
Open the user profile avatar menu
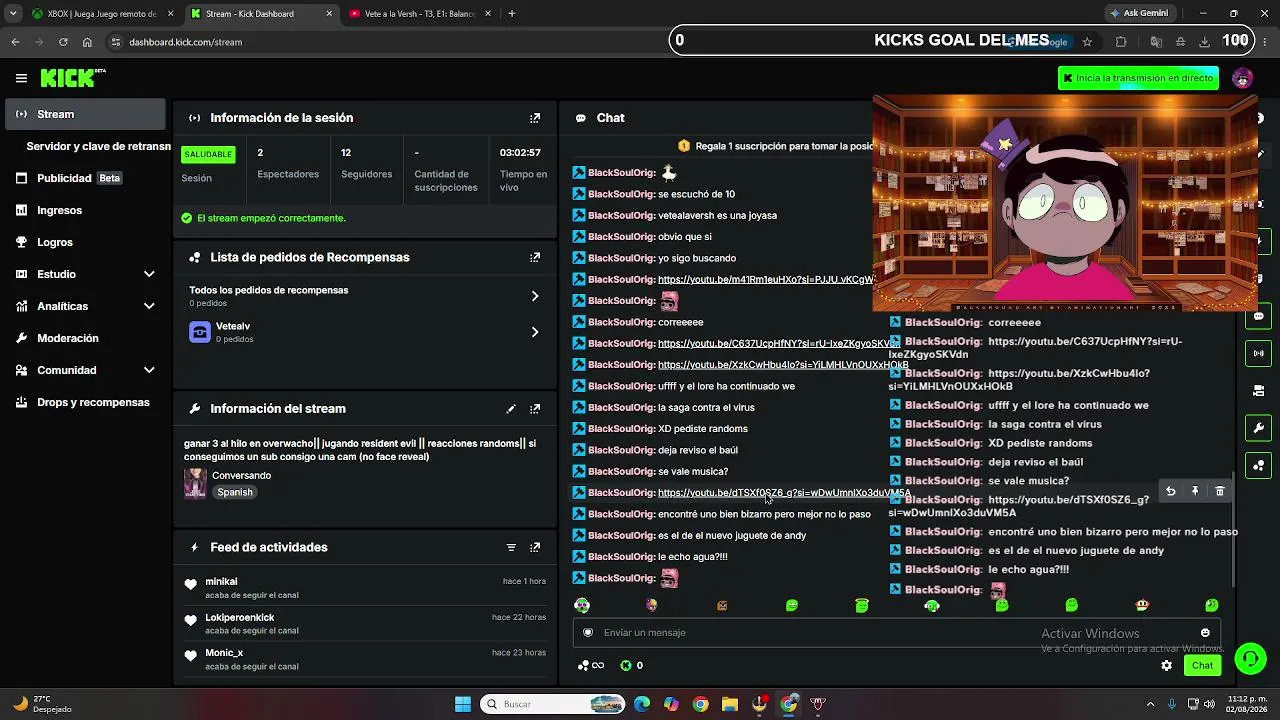(x=1243, y=78)
